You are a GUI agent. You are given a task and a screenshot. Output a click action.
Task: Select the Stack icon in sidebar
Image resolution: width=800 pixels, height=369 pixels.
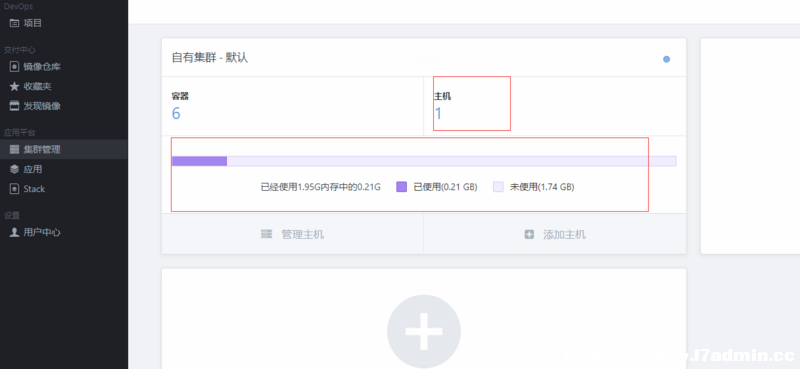(14, 189)
